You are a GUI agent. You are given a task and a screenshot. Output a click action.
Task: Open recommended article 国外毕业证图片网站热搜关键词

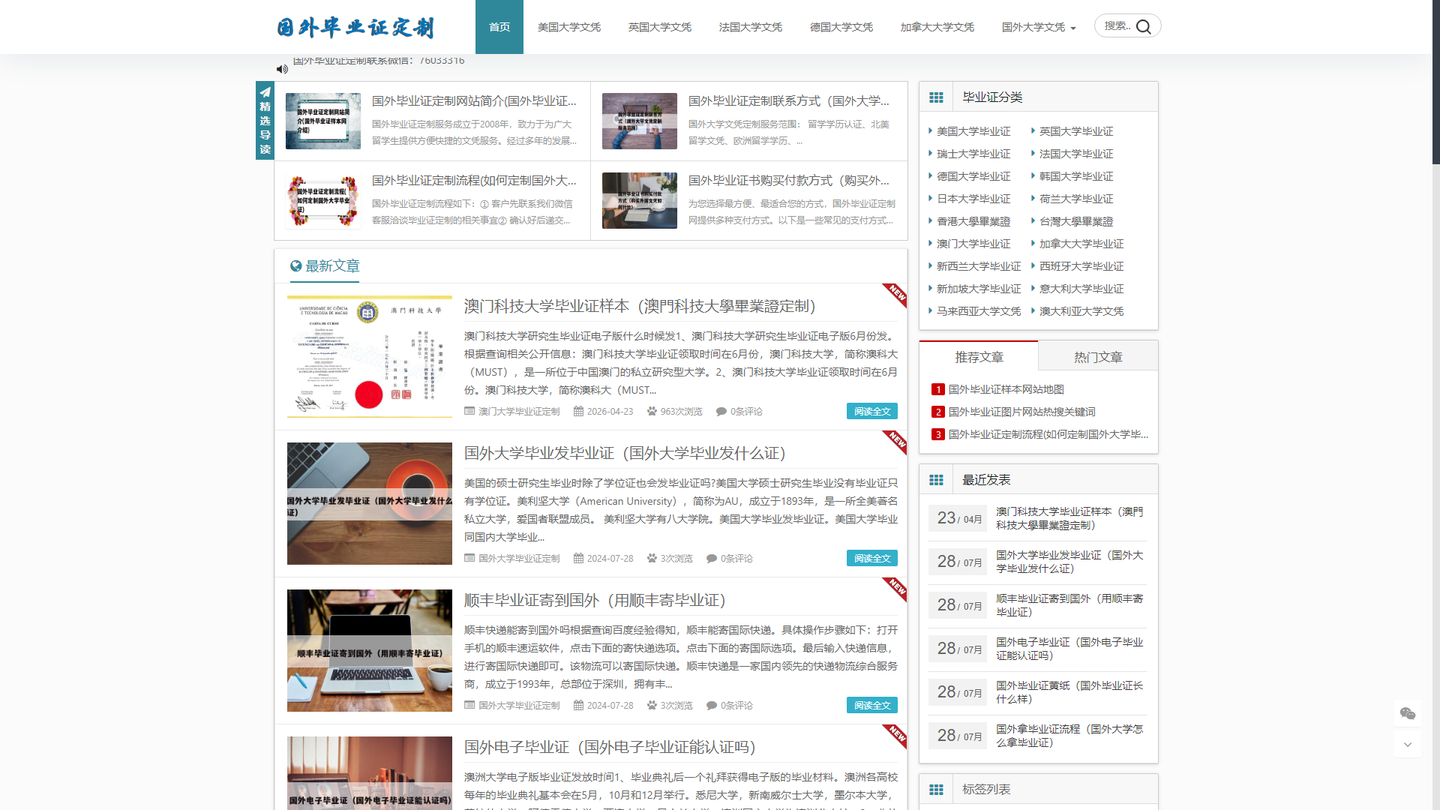[x=1022, y=412]
